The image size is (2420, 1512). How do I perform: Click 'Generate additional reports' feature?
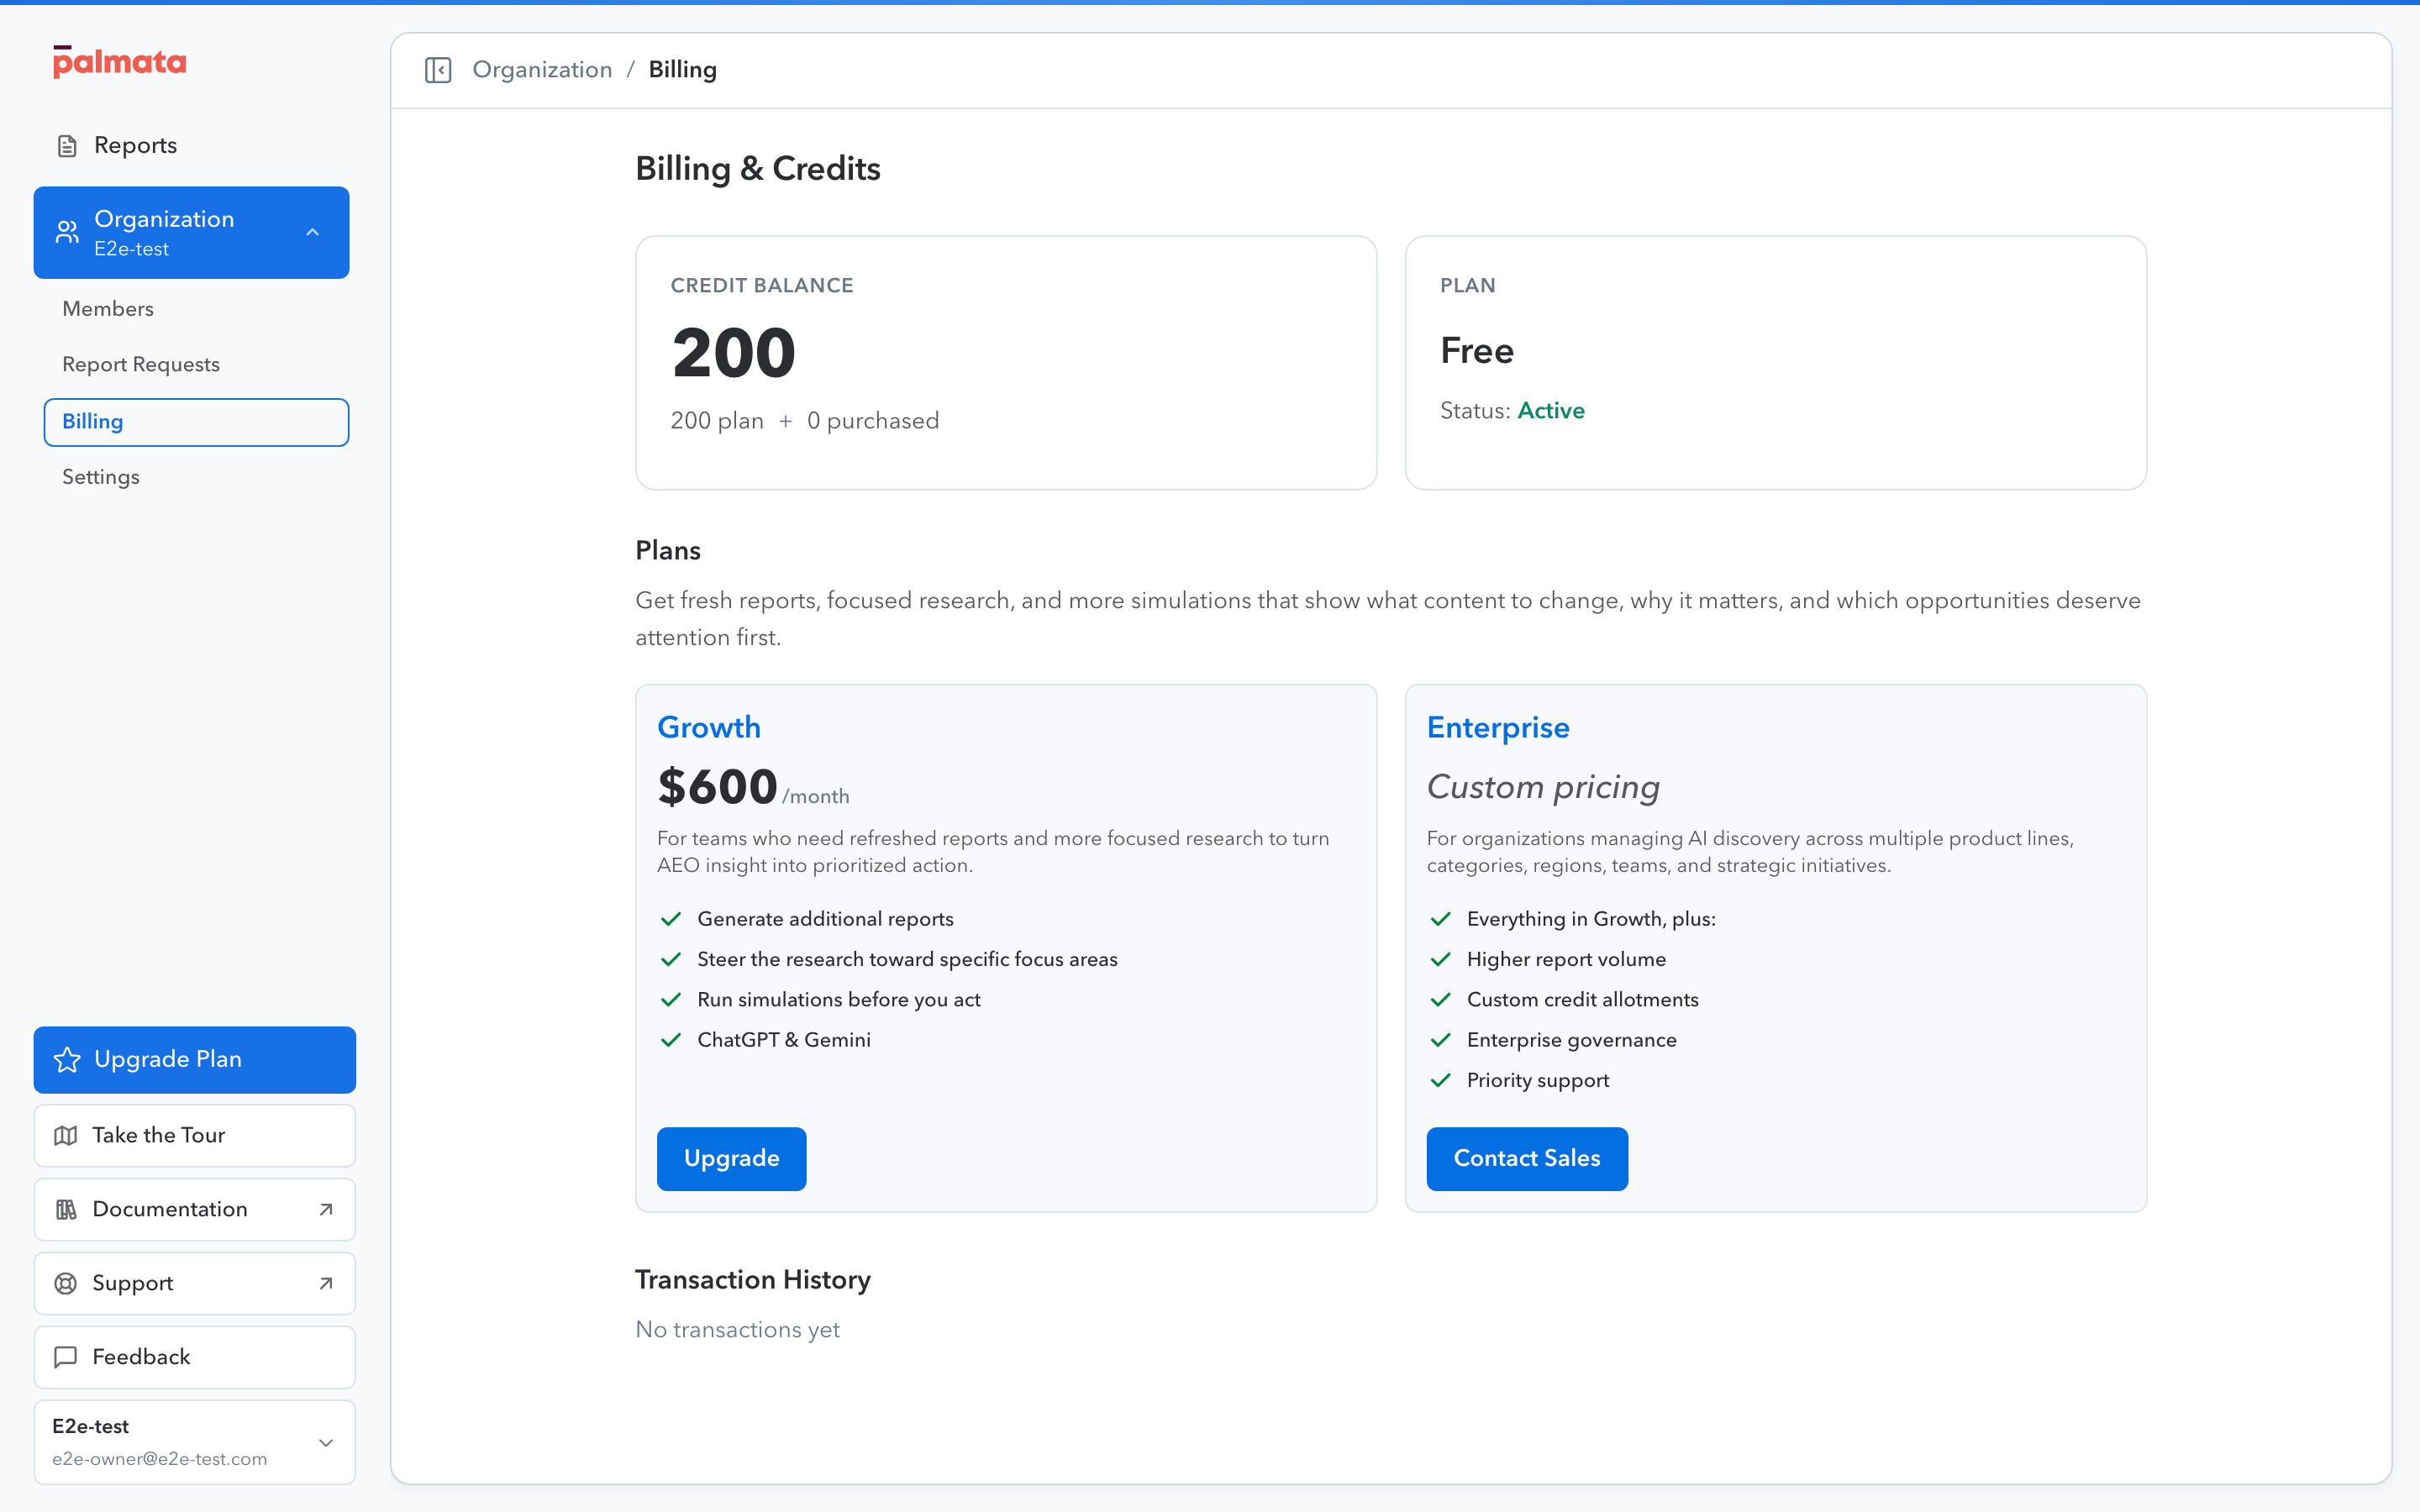pos(825,919)
